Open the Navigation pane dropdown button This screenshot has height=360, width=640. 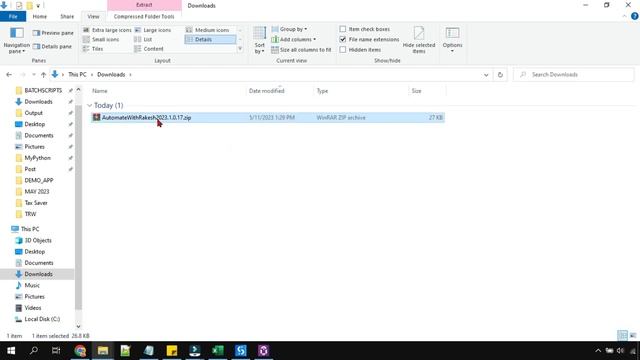tap(17, 41)
